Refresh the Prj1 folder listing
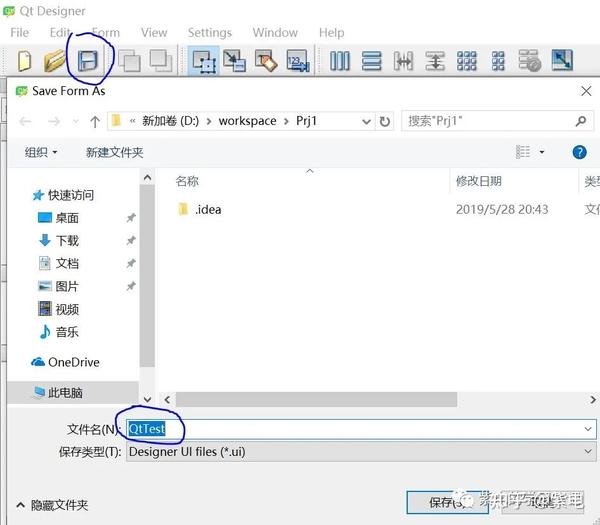600x525 pixels. tap(385, 122)
